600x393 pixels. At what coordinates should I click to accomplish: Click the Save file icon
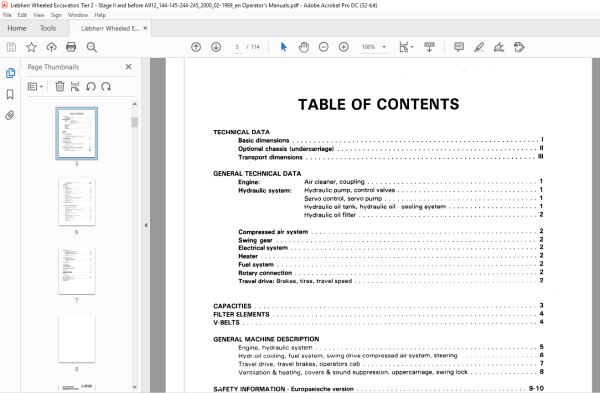coord(11,47)
